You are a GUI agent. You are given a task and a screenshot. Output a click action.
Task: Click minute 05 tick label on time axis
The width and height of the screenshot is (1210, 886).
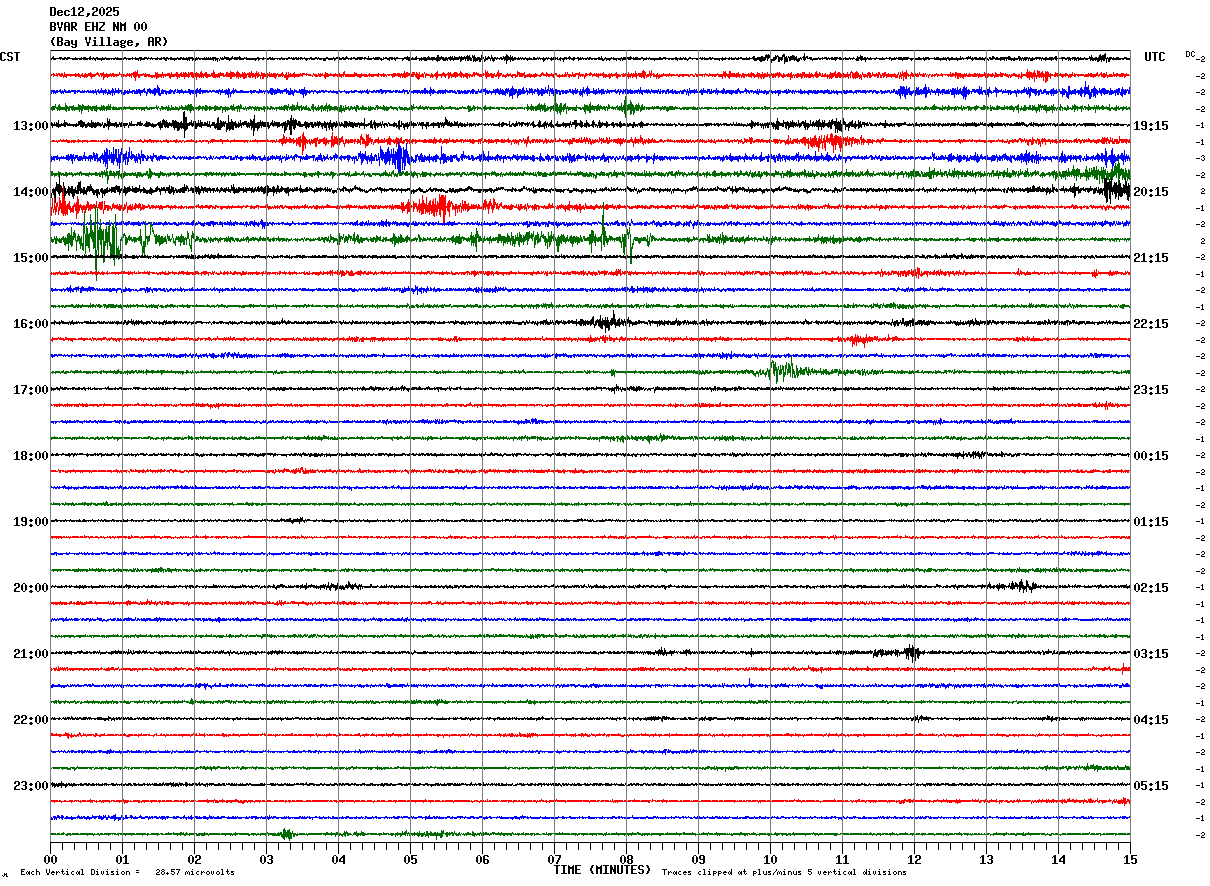pos(410,859)
